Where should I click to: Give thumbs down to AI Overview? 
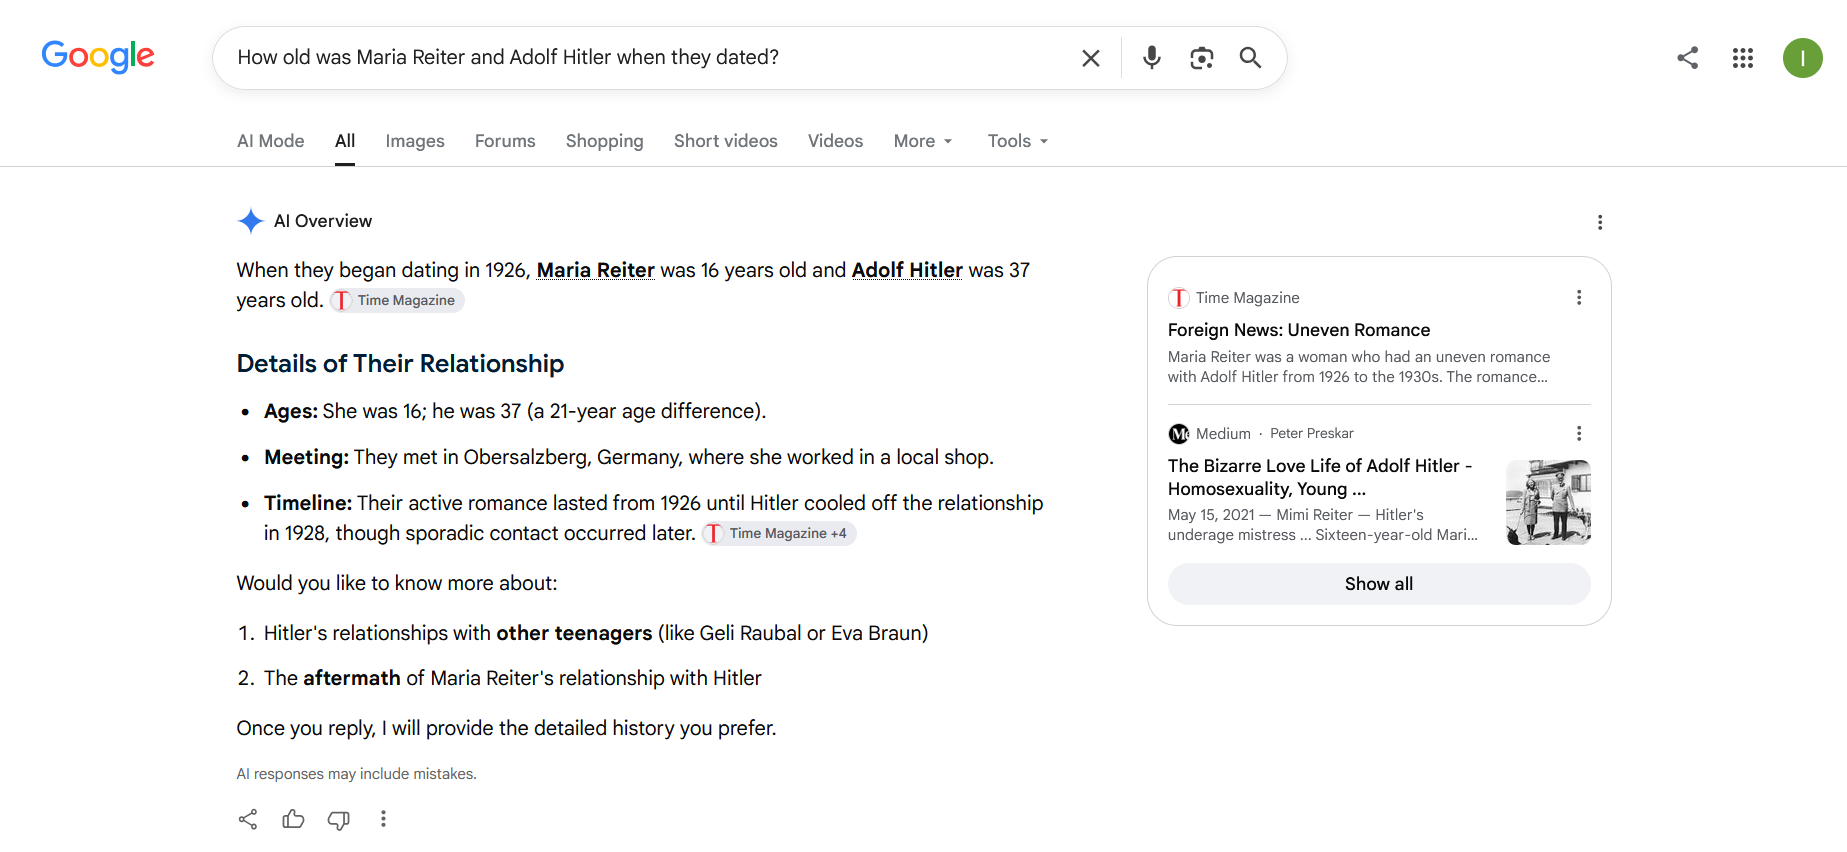[339, 820]
